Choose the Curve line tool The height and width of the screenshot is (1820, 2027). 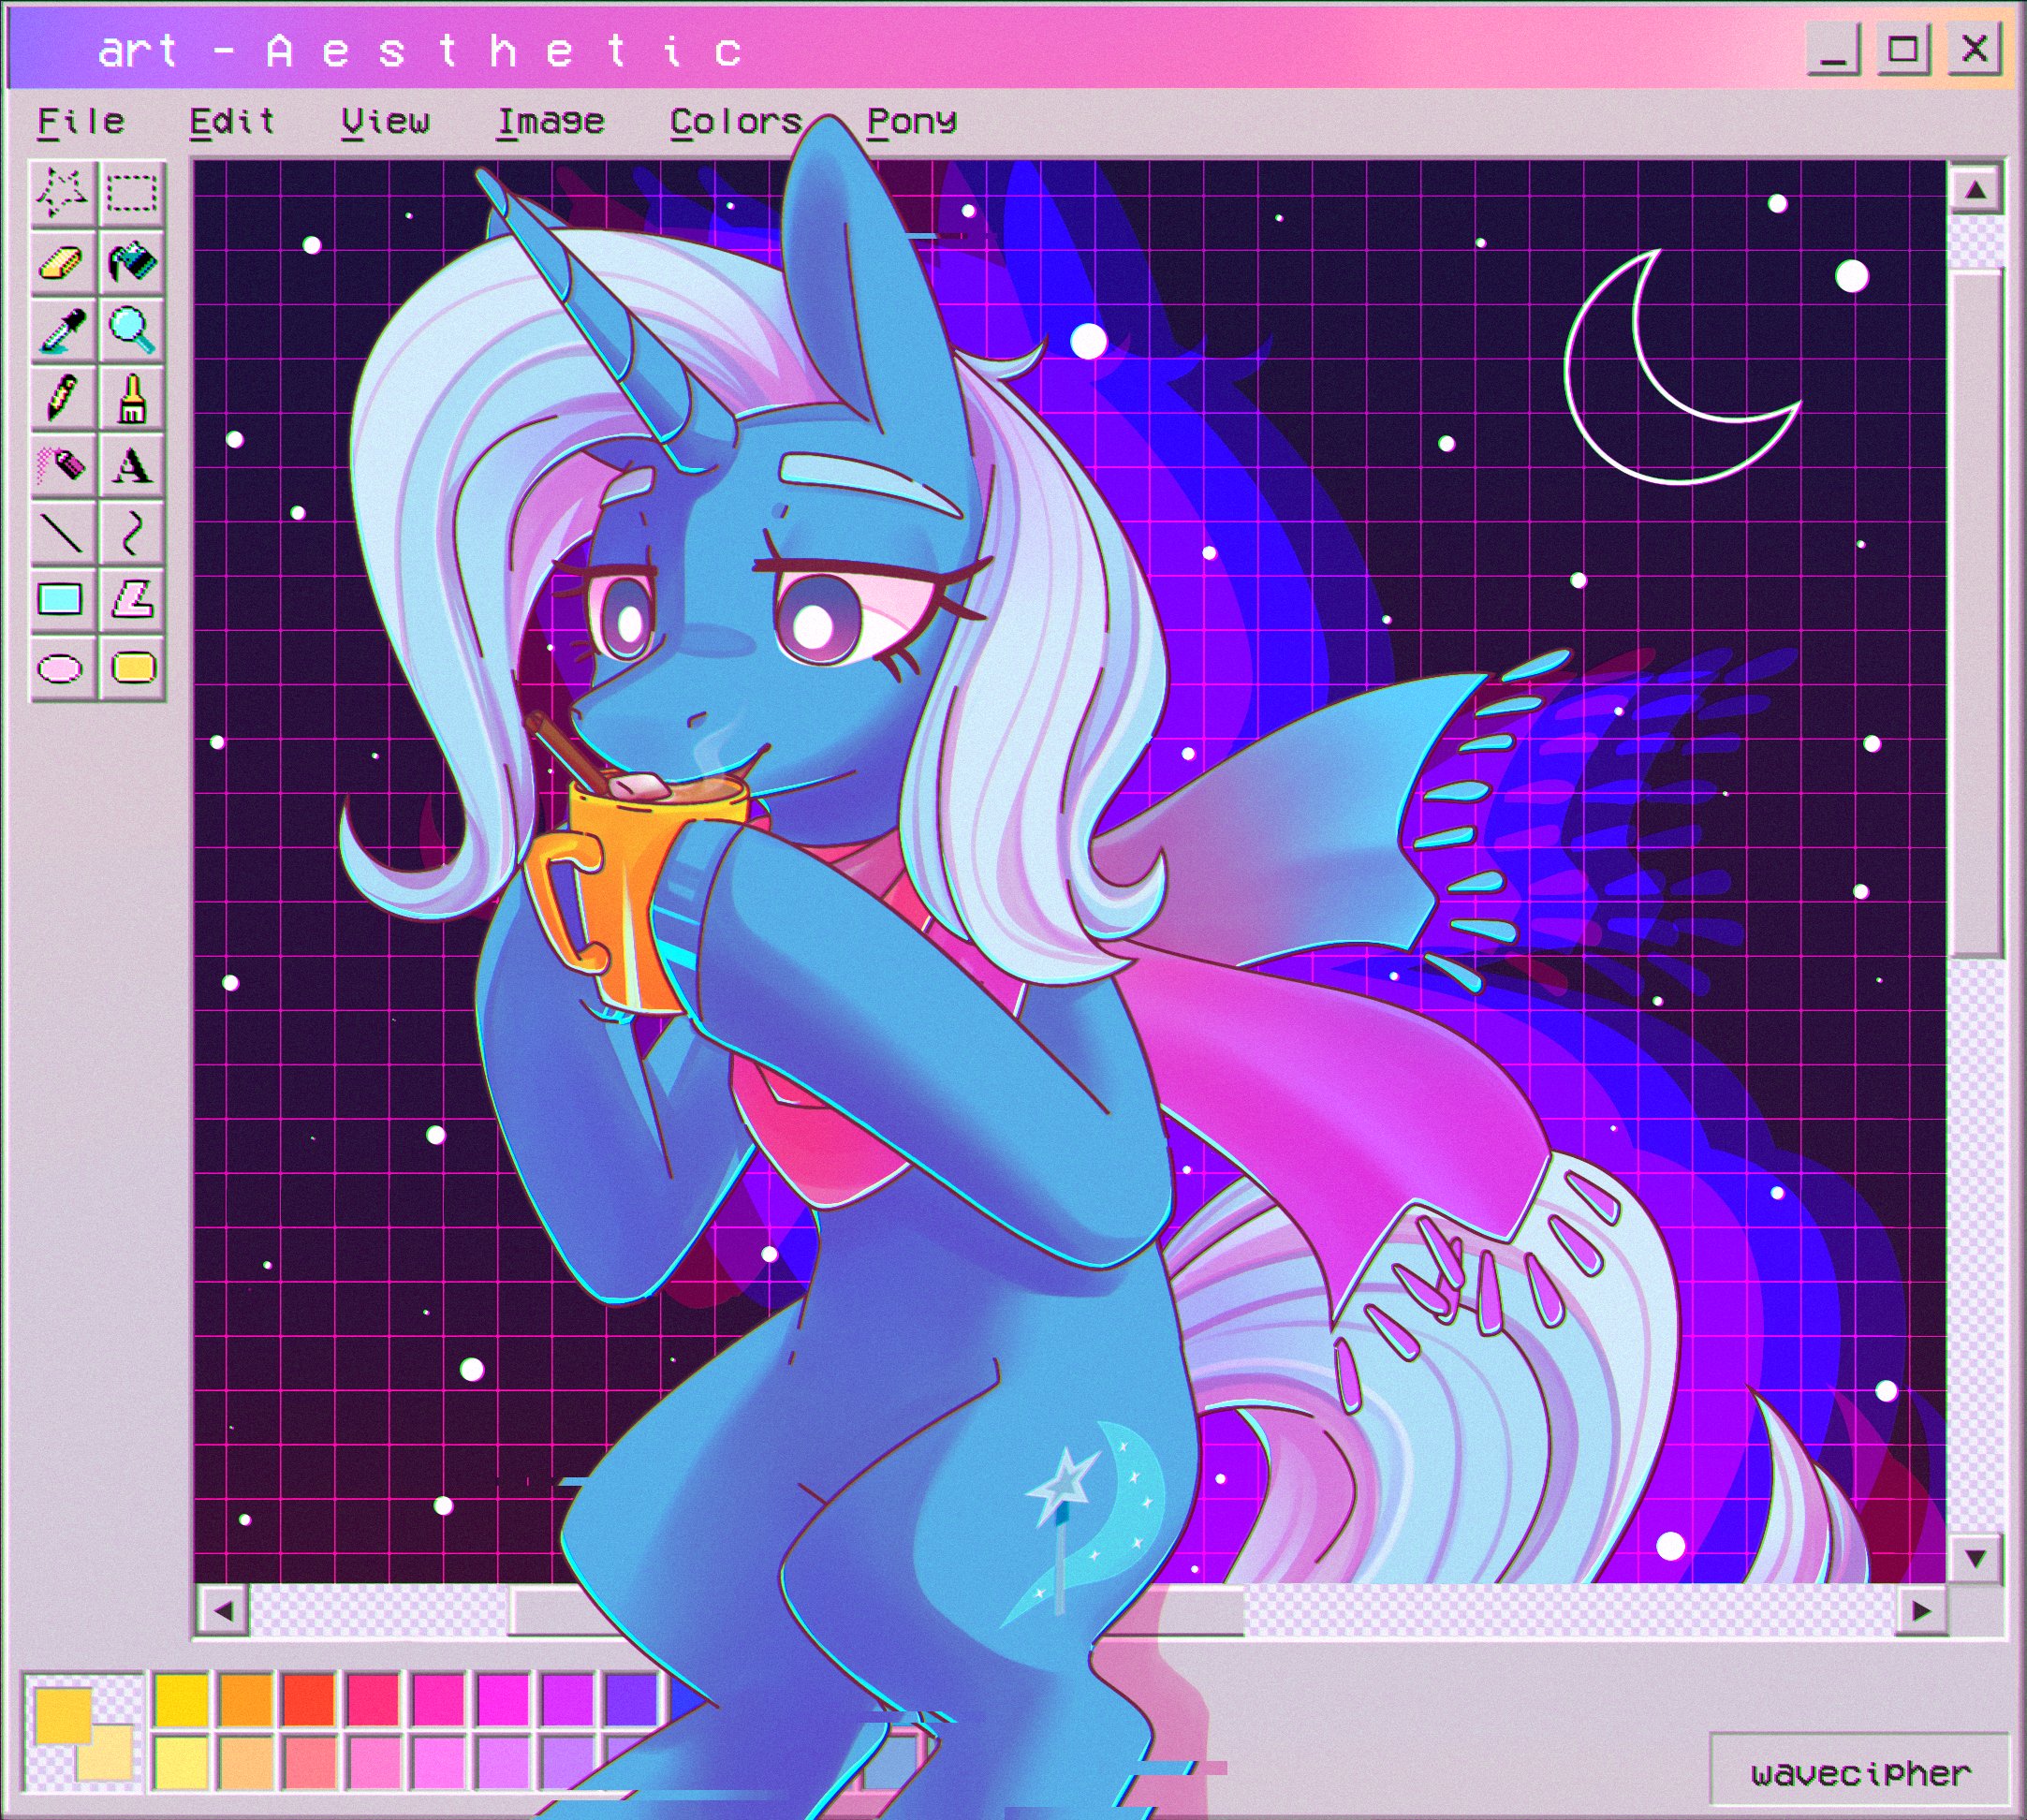click(x=132, y=532)
